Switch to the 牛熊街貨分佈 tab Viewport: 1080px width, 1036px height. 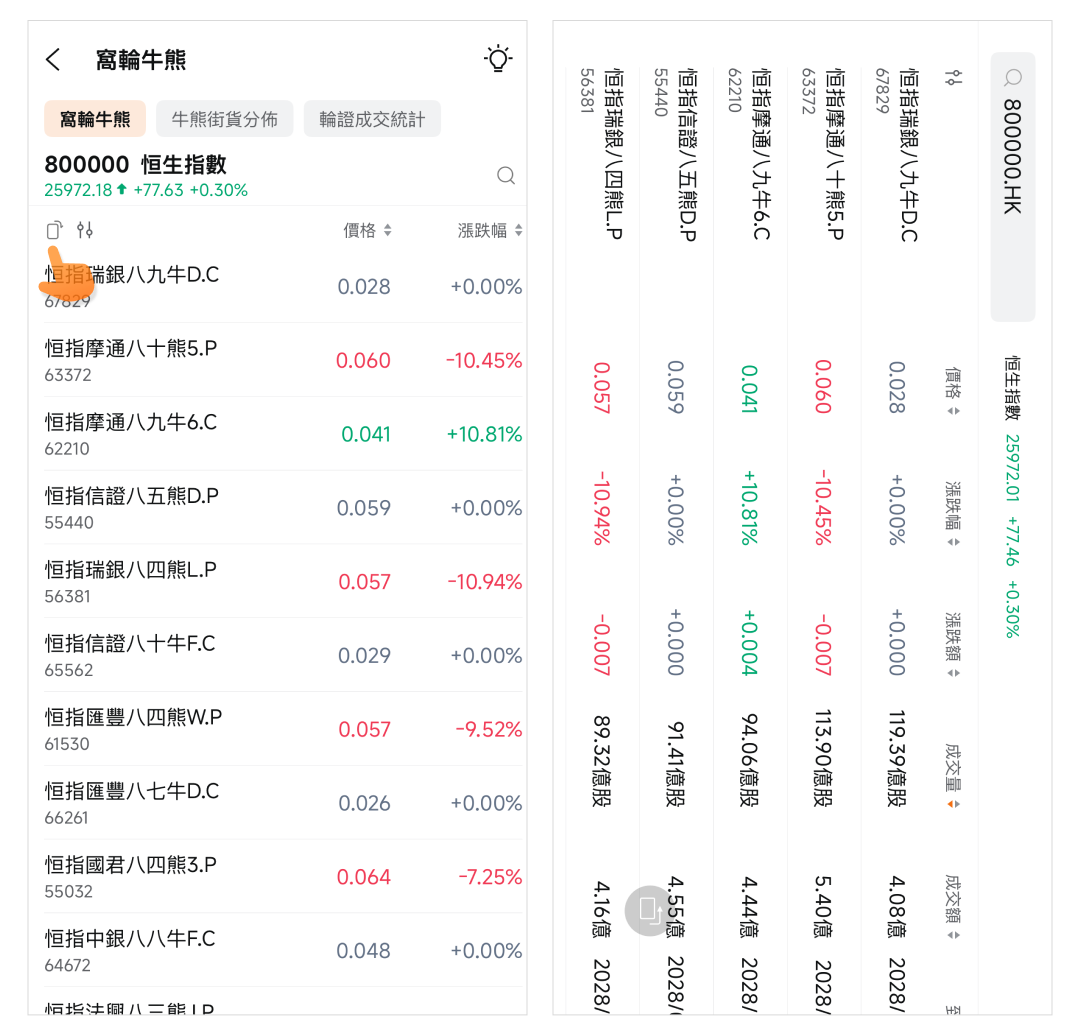[x=224, y=119]
